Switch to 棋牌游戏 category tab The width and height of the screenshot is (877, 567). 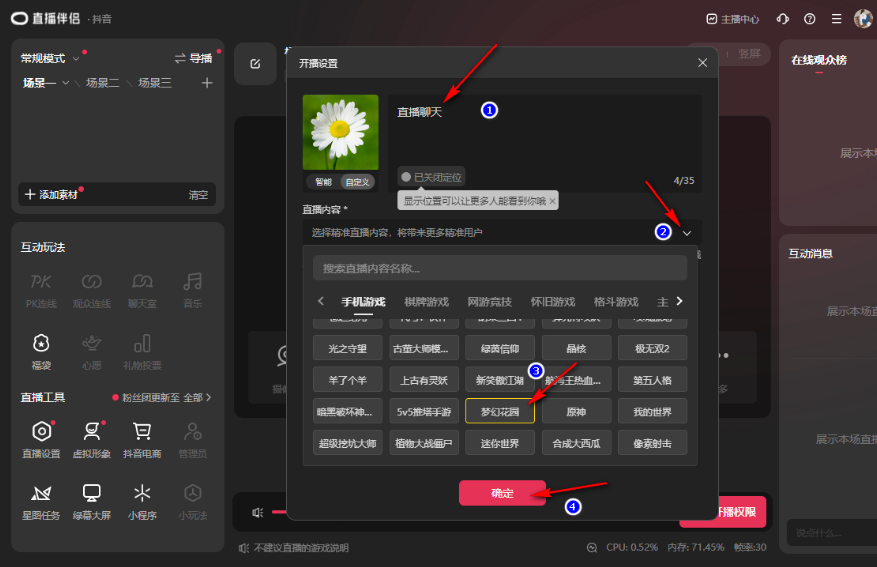click(426, 302)
